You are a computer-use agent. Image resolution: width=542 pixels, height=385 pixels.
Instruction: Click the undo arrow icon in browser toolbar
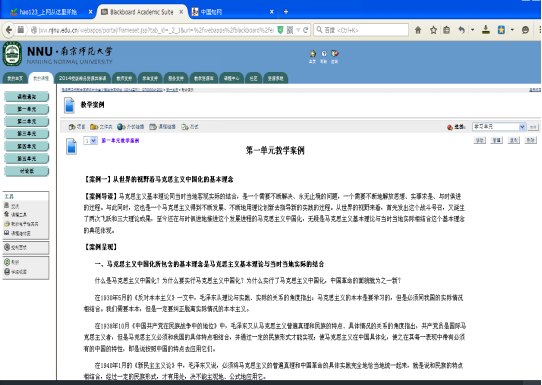tap(461, 30)
